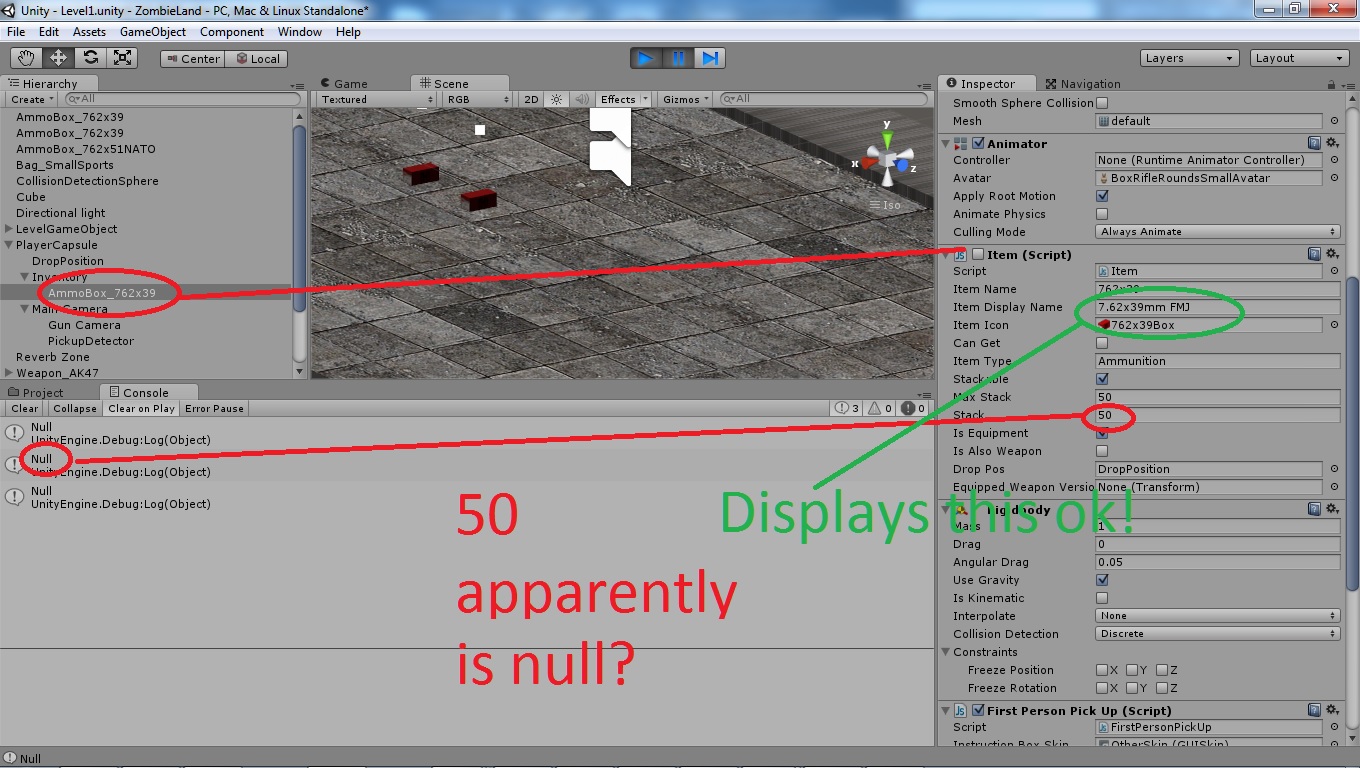Screen dimensions: 1360x768
Task: Open the Culling Mode dropdown
Action: (1217, 232)
